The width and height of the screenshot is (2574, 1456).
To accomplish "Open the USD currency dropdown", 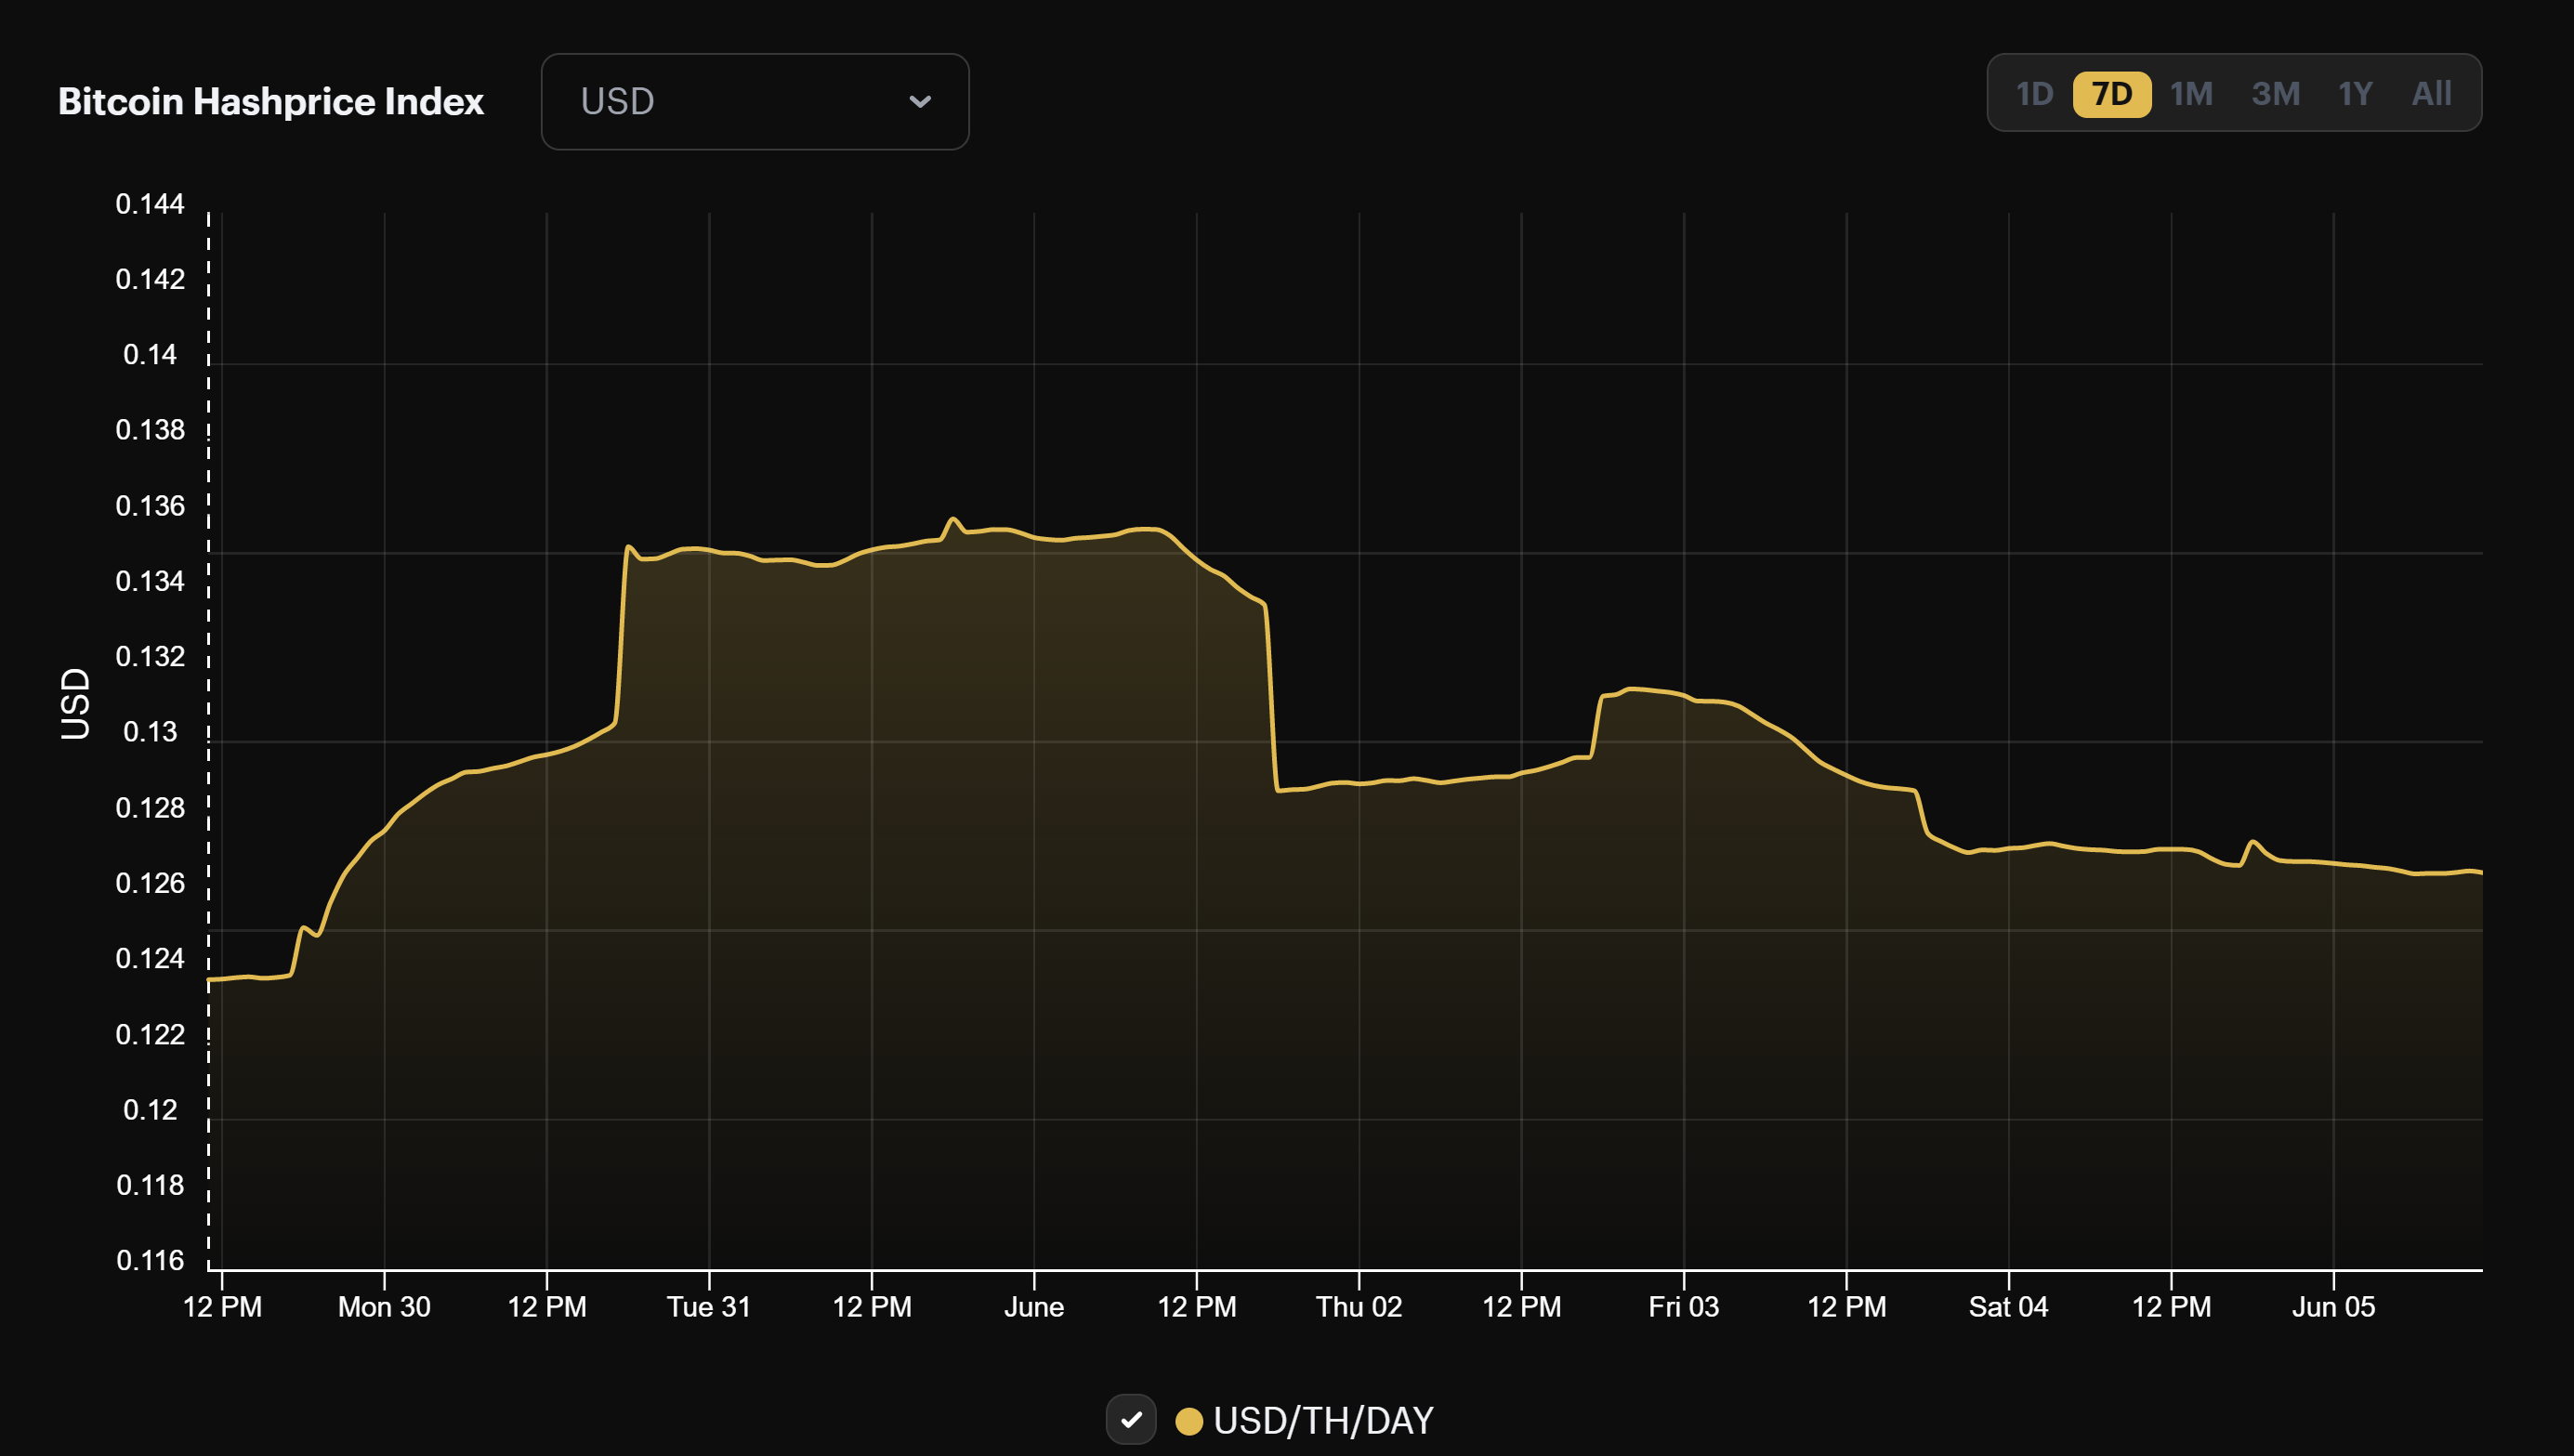I will pyautogui.click(x=754, y=102).
